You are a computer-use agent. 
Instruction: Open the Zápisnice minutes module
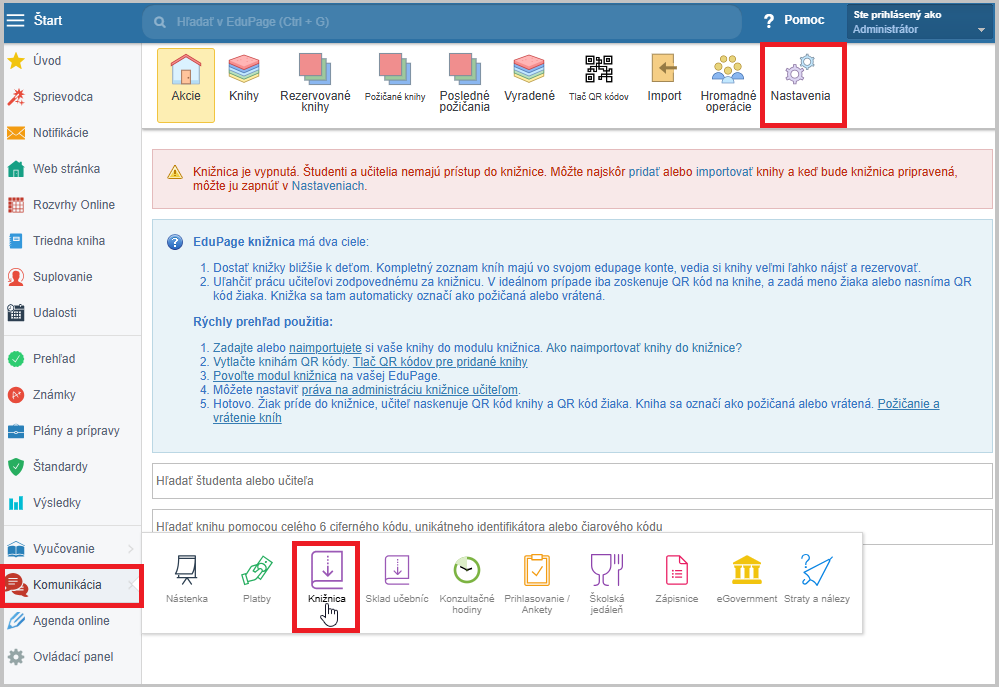(677, 579)
